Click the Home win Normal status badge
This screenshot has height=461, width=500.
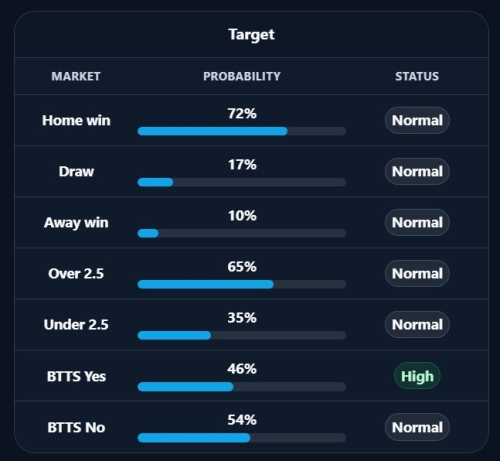[417, 120]
